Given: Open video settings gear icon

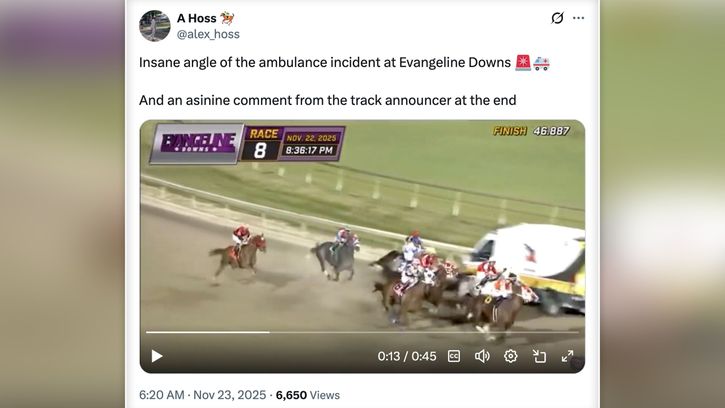Looking at the screenshot, I should point(510,356).
